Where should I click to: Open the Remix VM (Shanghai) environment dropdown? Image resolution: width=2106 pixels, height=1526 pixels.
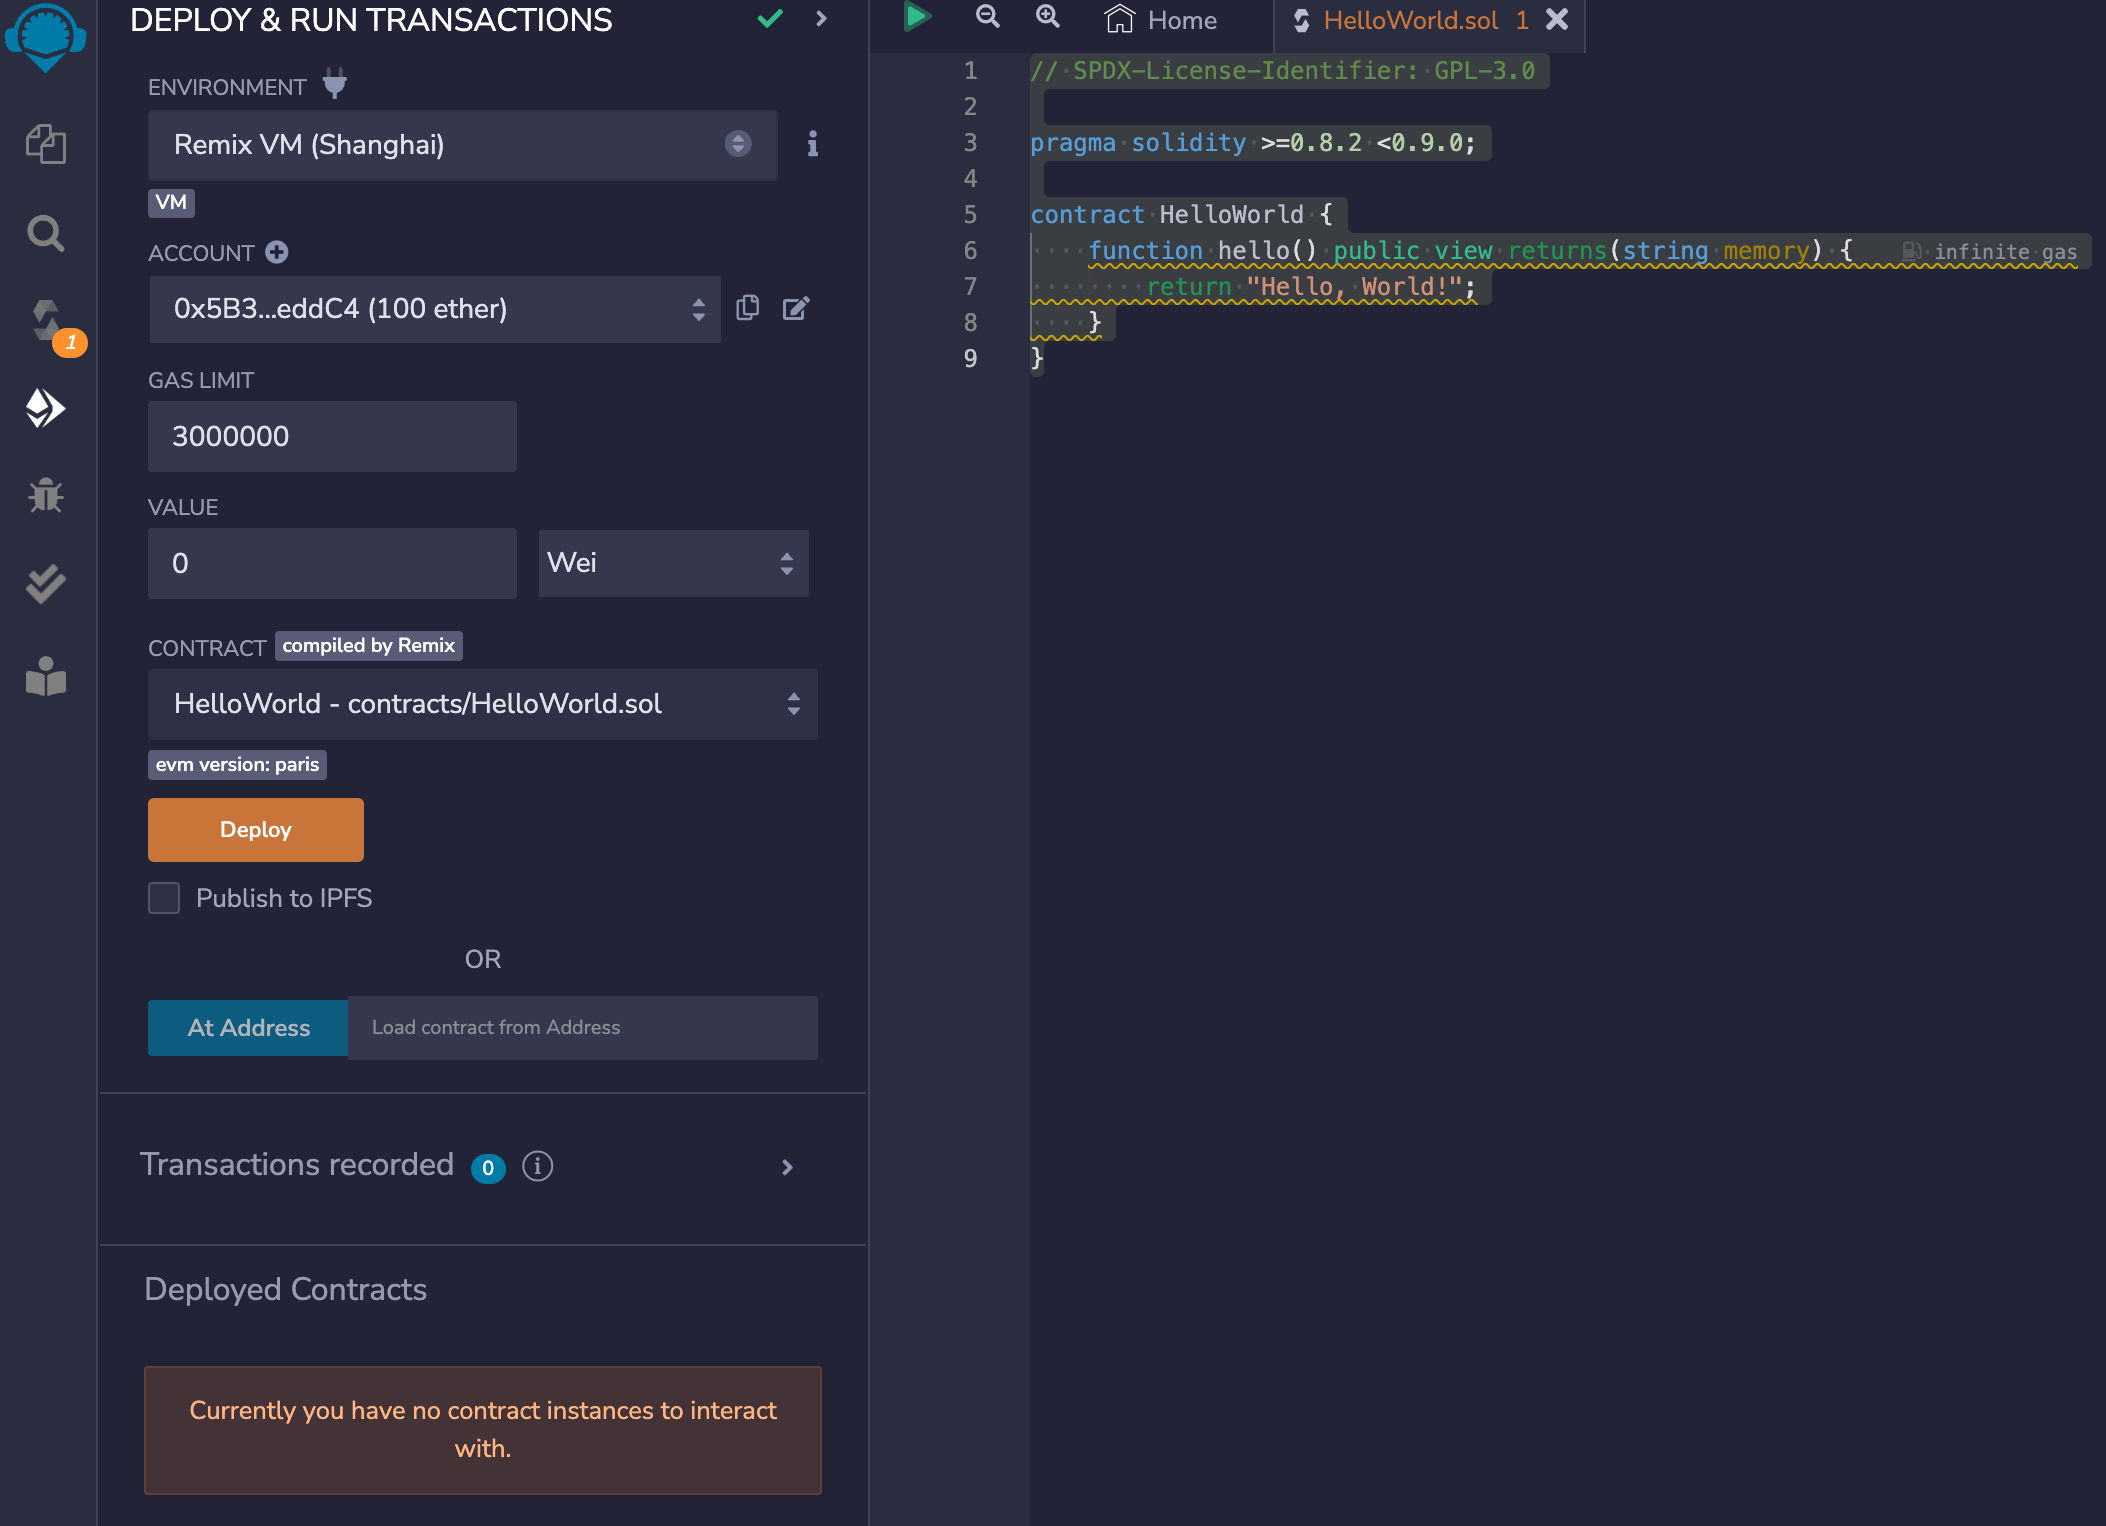click(x=463, y=145)
